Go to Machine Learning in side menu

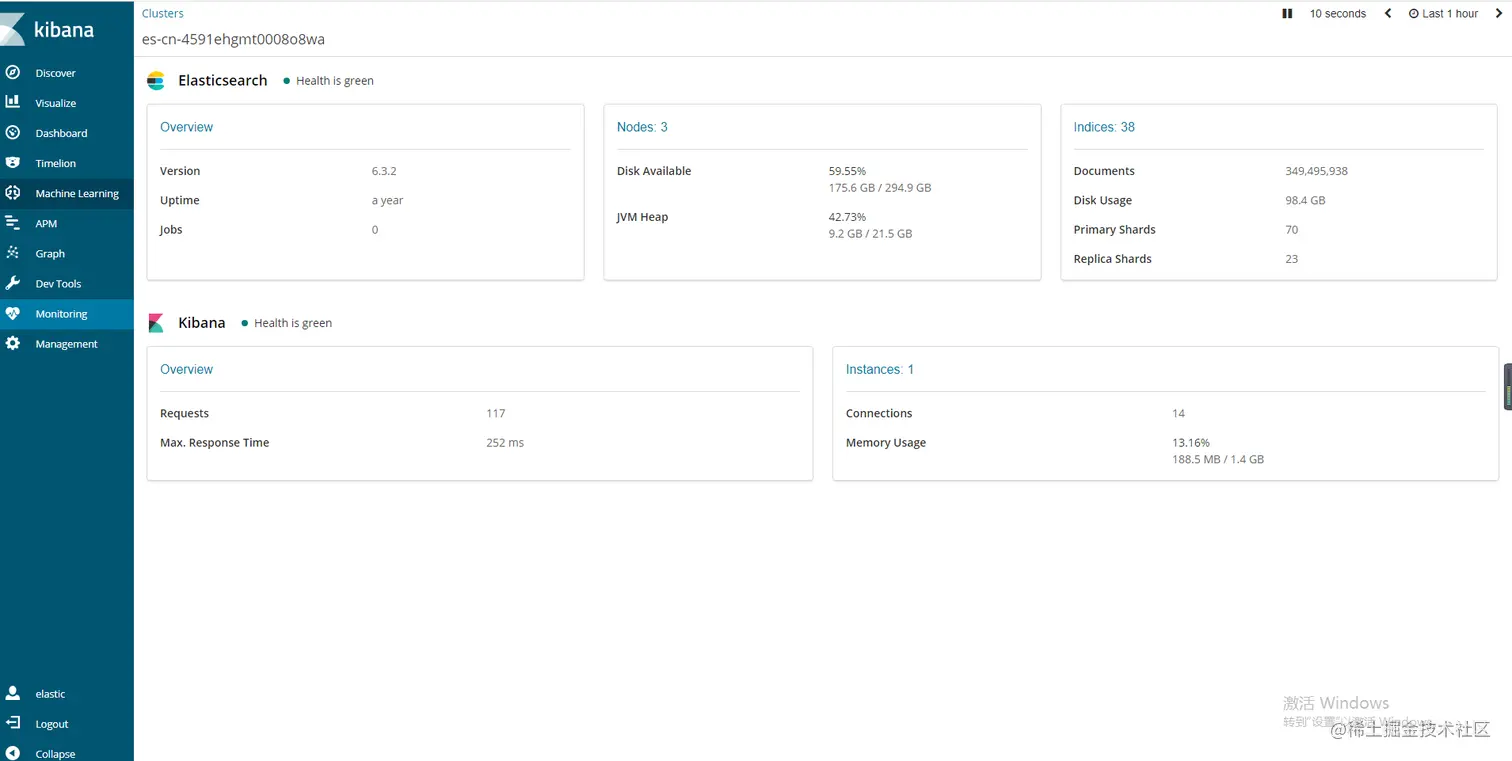coord(77,194)
